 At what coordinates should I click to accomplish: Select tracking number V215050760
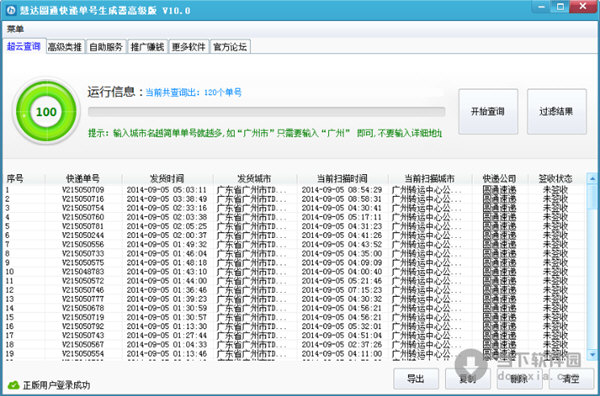tap(83, 217)
